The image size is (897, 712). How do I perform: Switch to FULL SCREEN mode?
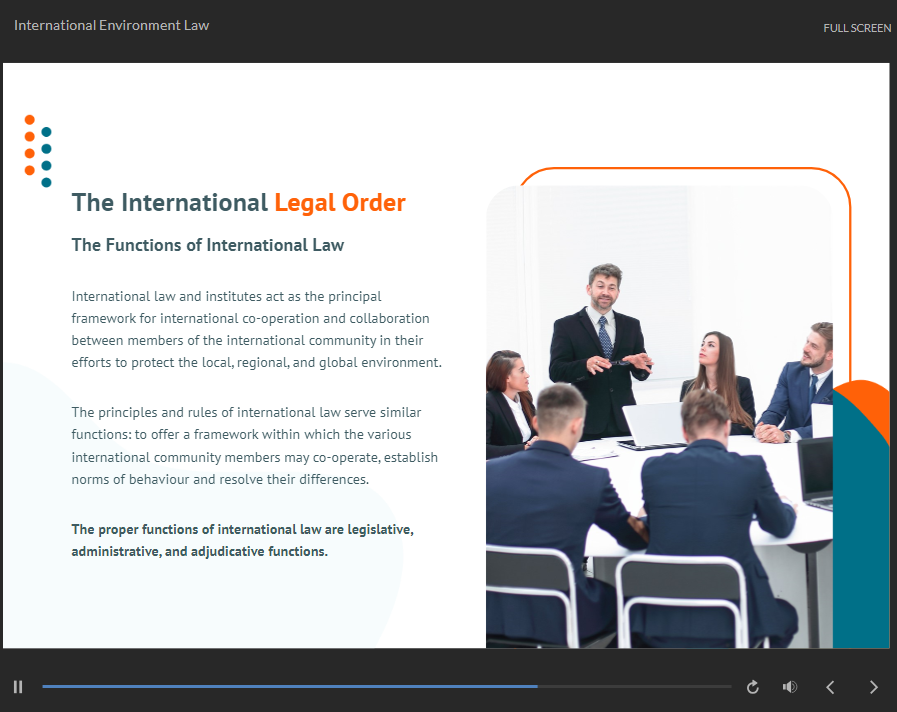pos(857,28)
